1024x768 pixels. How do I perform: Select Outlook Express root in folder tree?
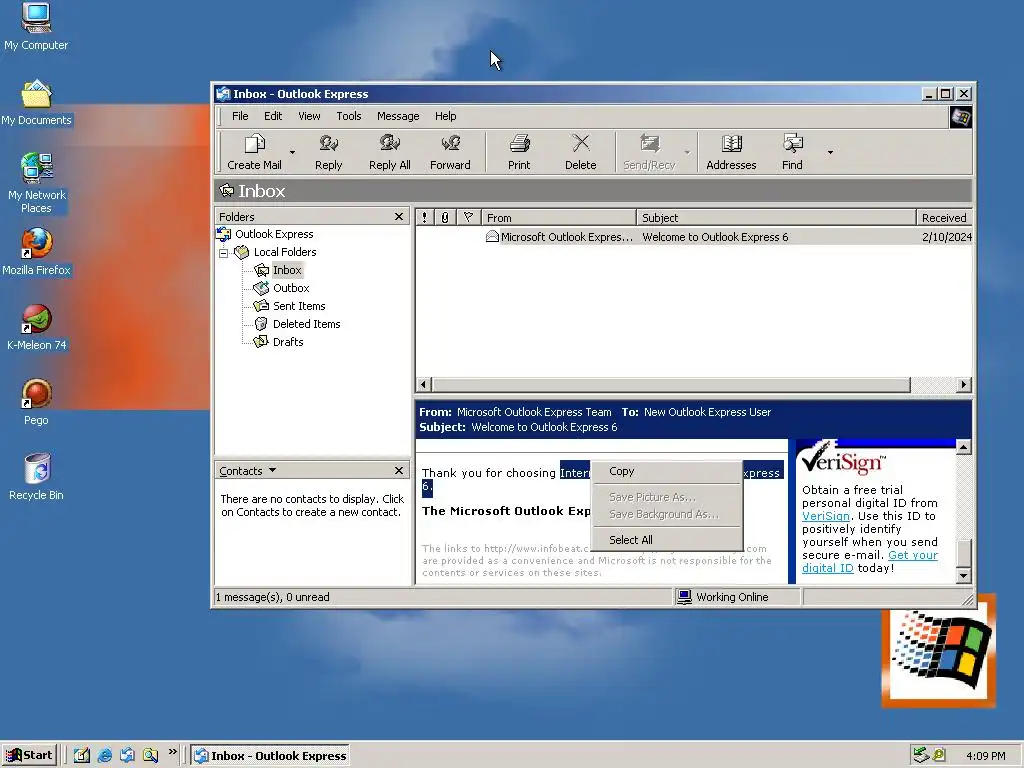click(x=274, y=234)
